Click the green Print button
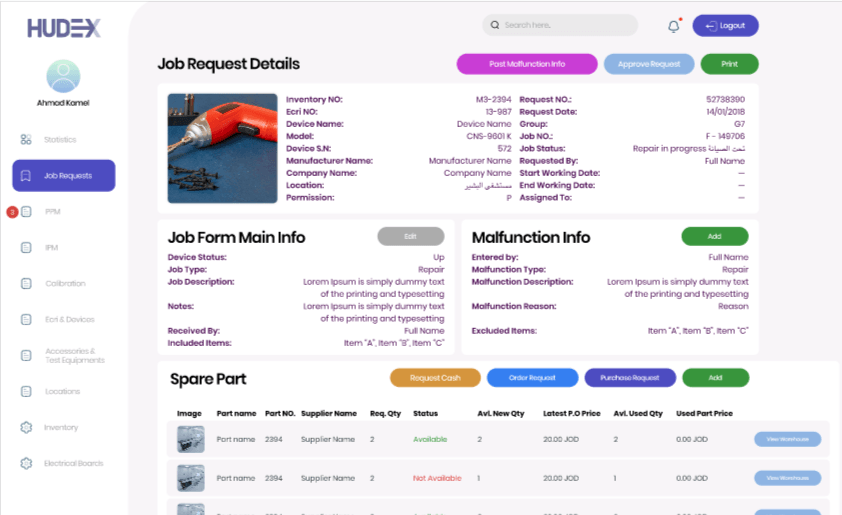The height and width of the screenshot is (515, 842). [x=729, y=64]
